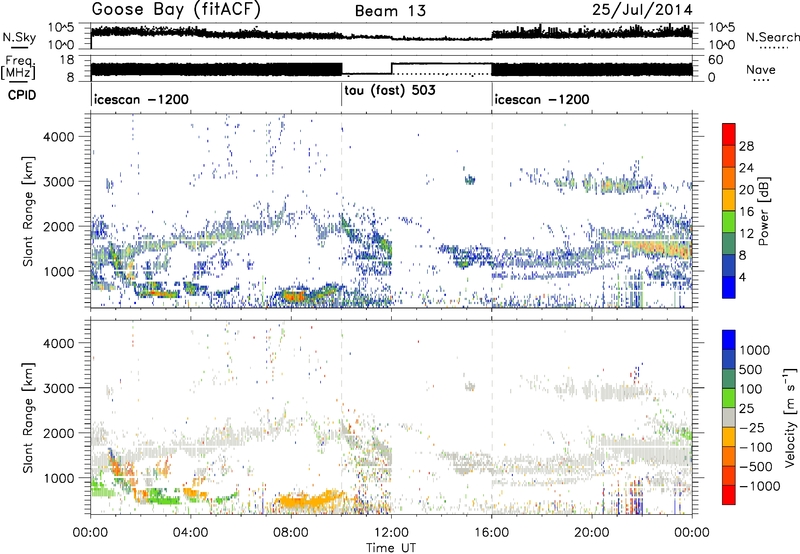Click the 'Time UT' axis label
Viewport: 800px width, 554px height.
pos(391,548)
